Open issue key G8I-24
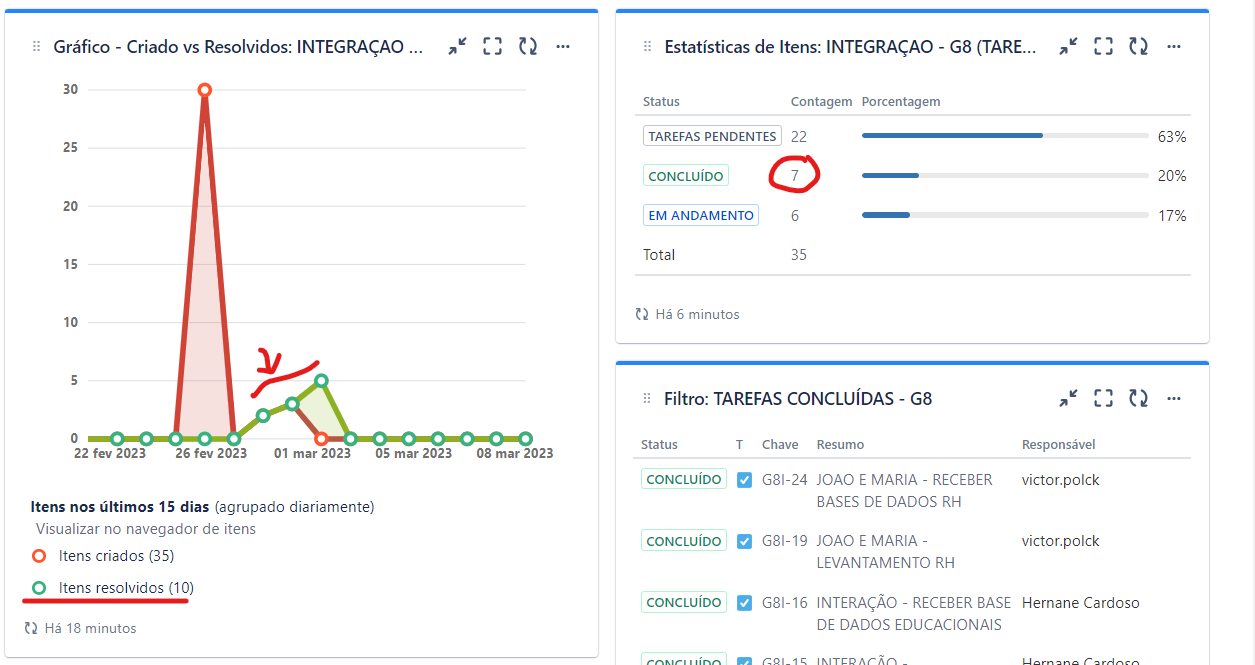 (785, 480)
